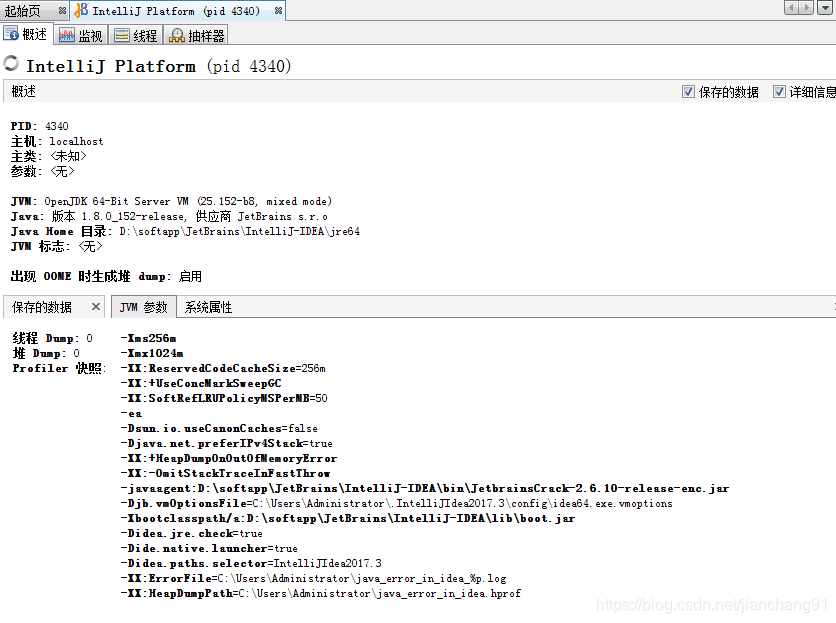
Task: Open the 抽样器 sampler tab
Action: [x=196, y=35]
